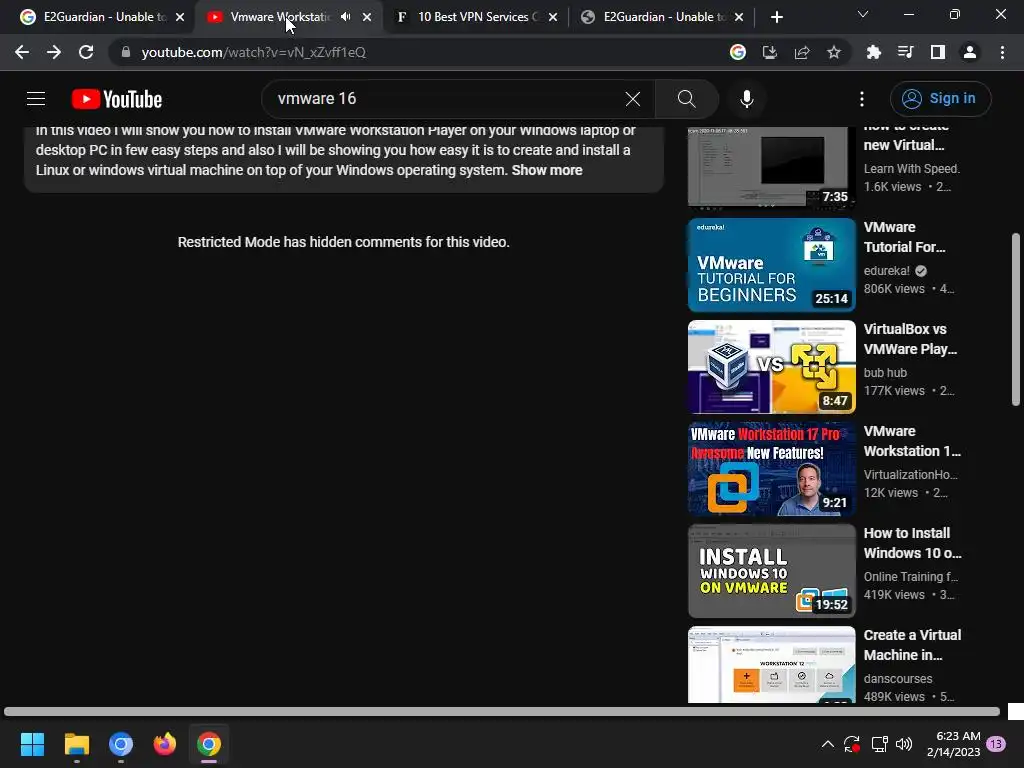The width and height of the screenshot is (1024, 768).
Task: Visit the edureka! channel
Action: pos(886,270)
